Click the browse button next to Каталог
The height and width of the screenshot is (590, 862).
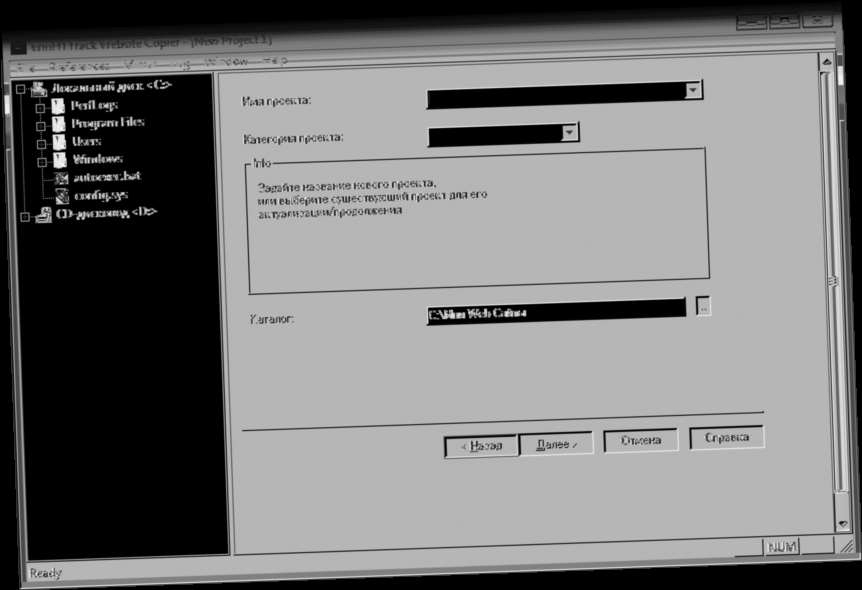pos(705,307)
